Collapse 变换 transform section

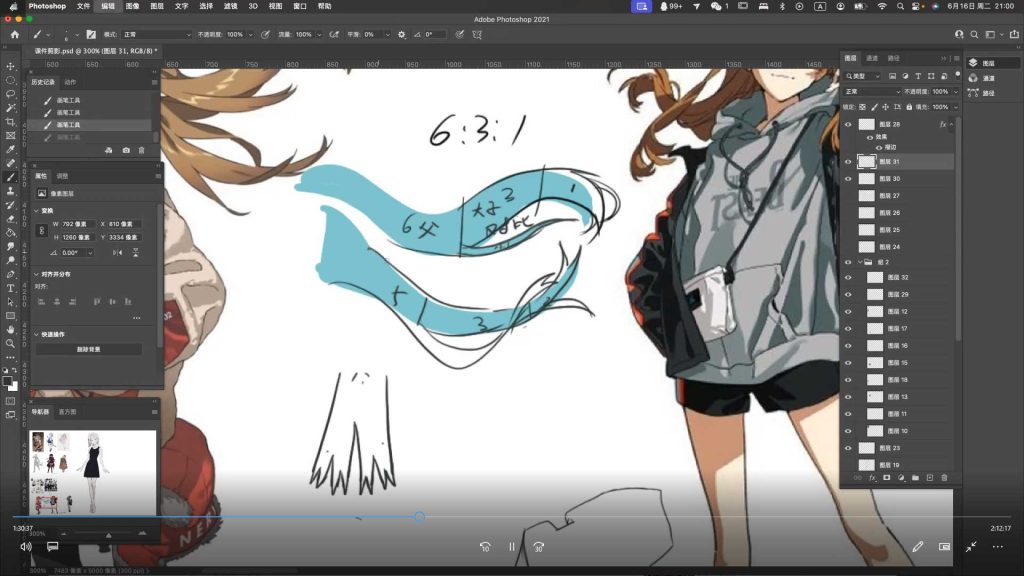coord(36,211)
